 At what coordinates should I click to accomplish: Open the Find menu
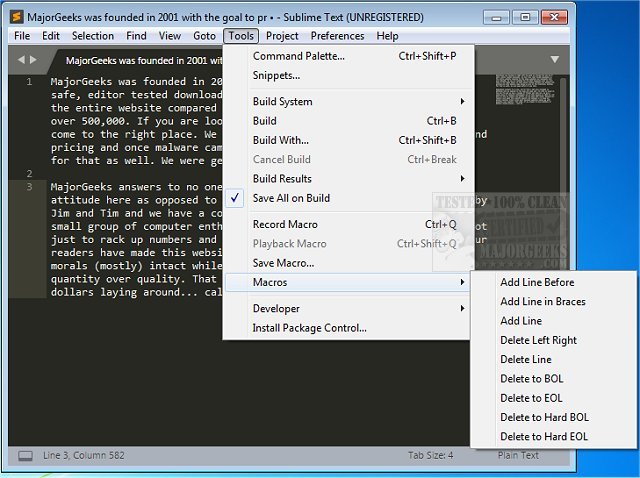pyautogui.click(x=136, y=36)
